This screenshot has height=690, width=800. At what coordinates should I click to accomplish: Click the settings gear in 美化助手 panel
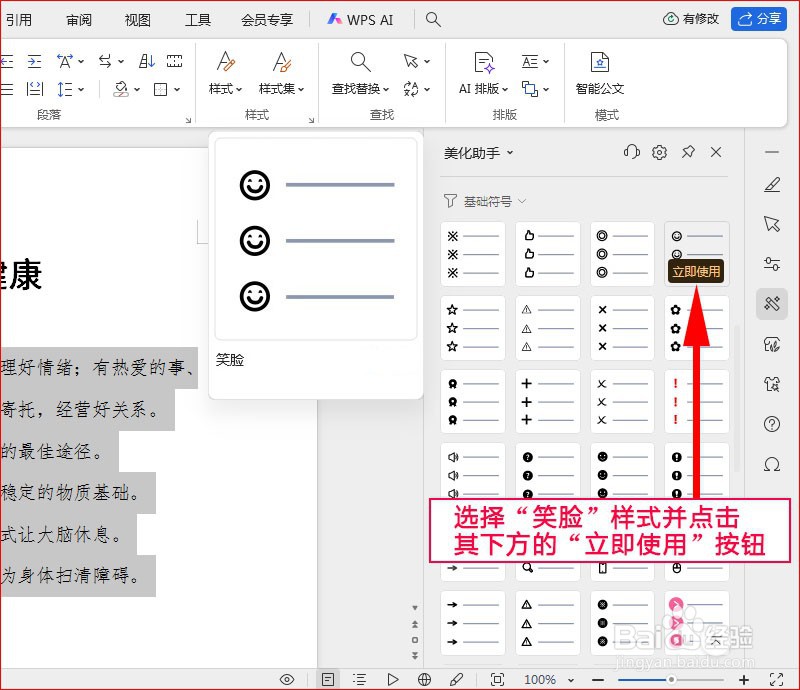pyautogui.click(x=659, y=152)
